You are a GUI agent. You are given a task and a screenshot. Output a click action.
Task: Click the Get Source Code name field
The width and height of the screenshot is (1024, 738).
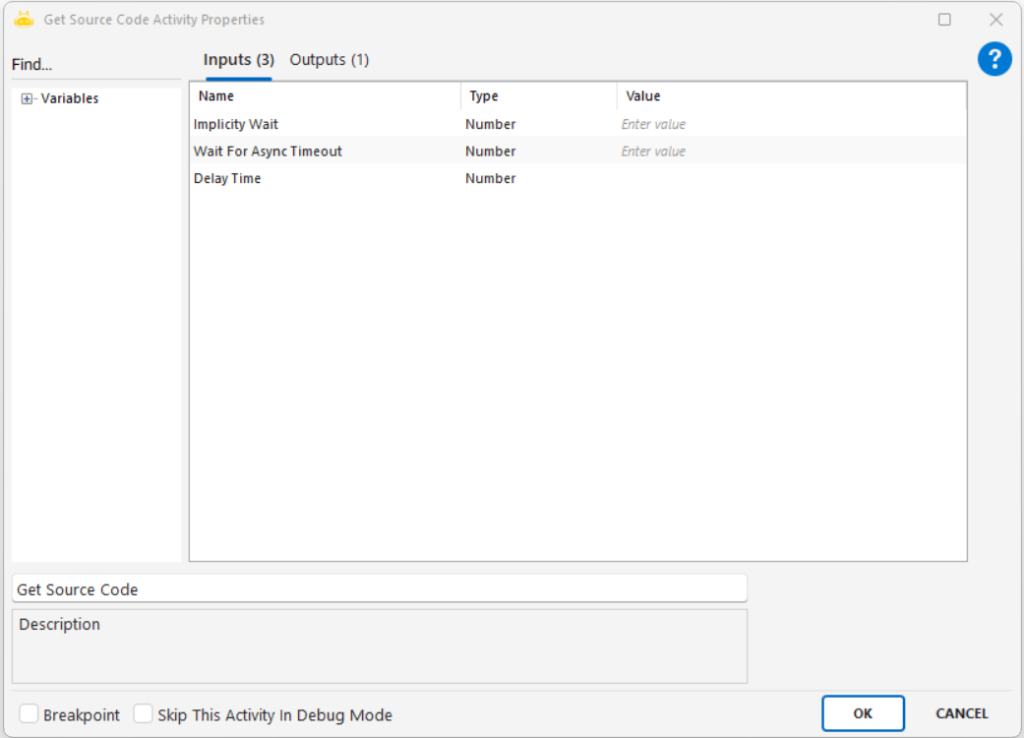click(x=379, y=589)
